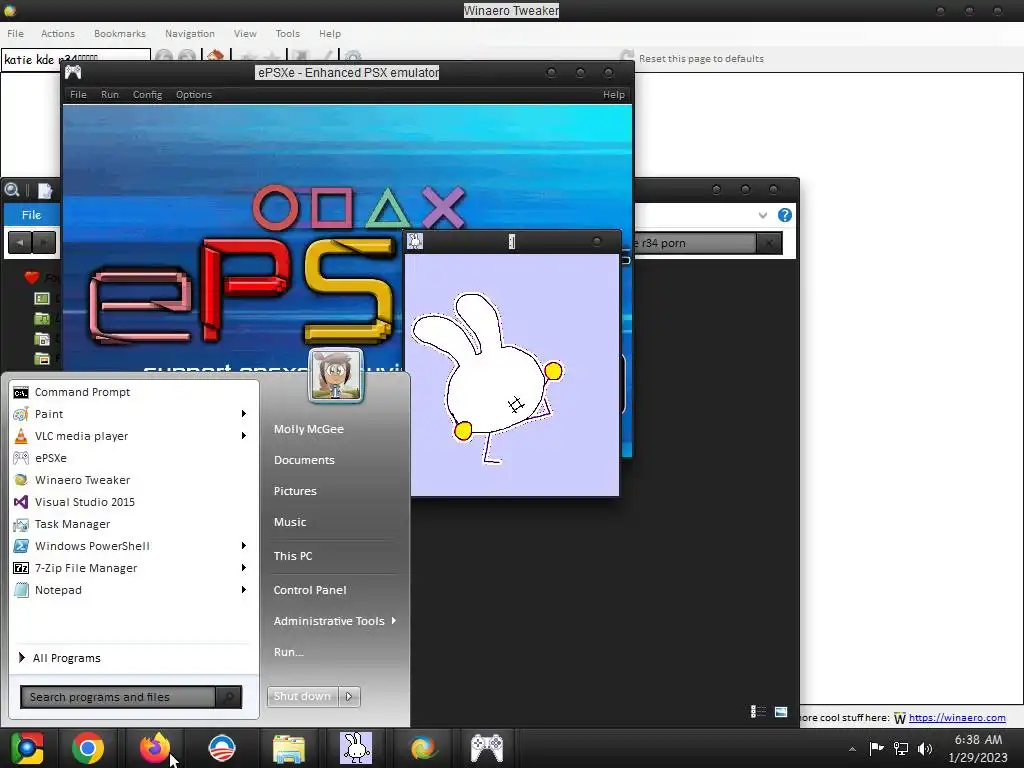Switch Explorer to details view icon

coord(758,711)
